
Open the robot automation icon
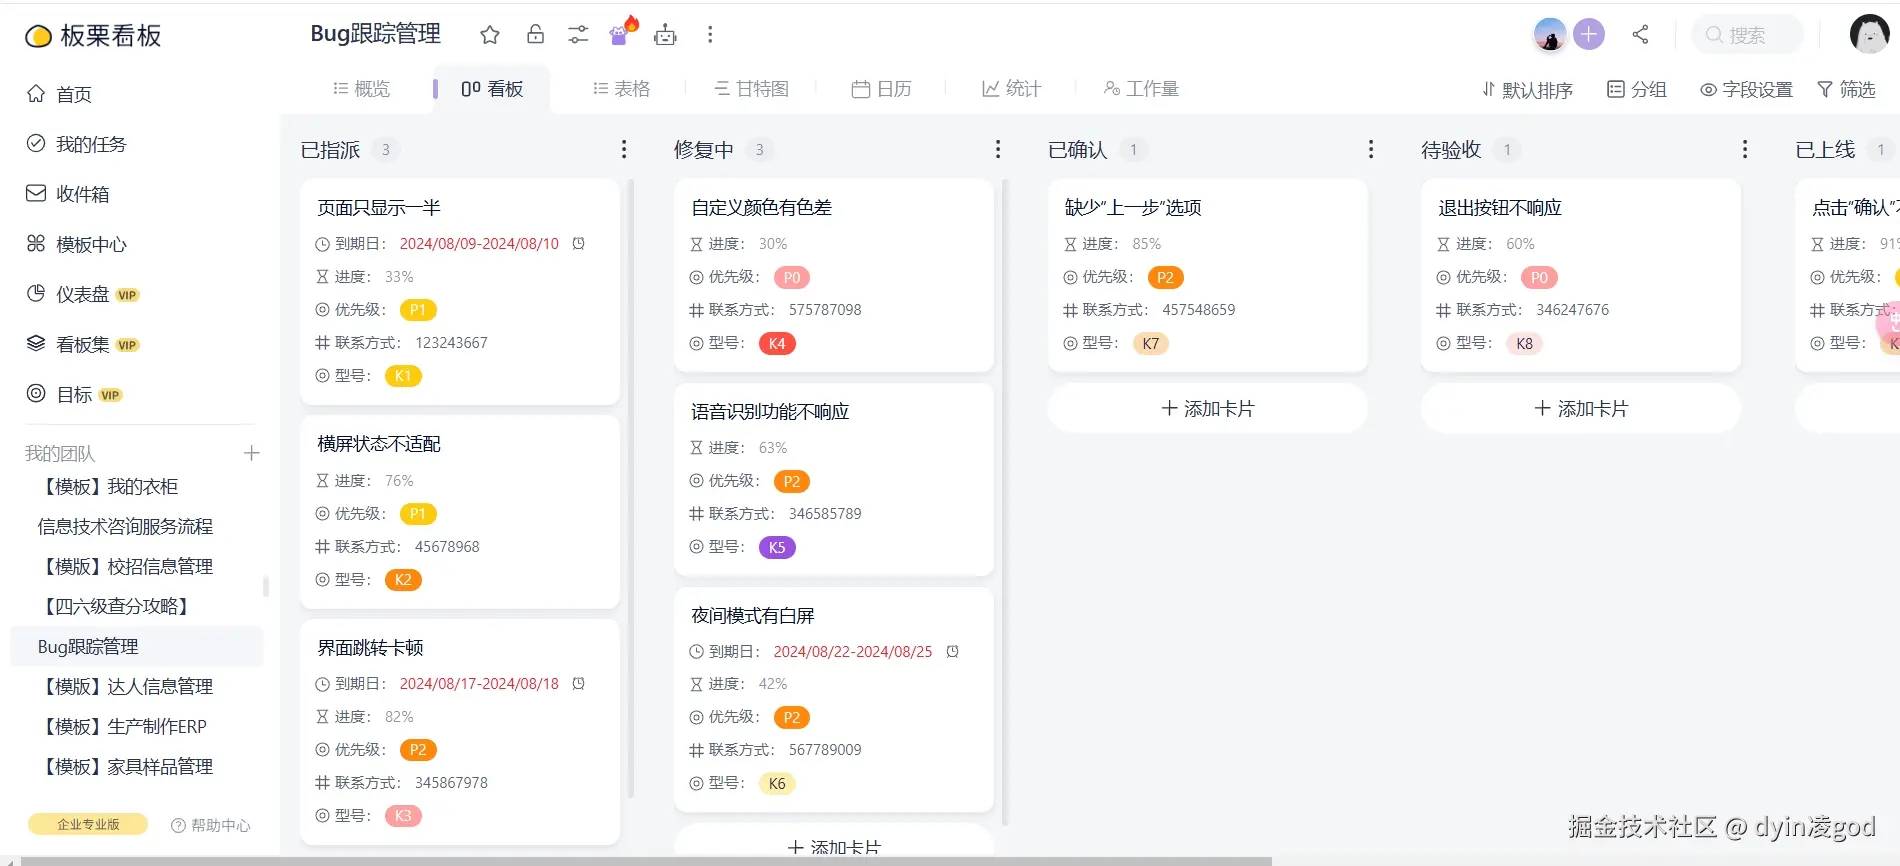click(665, 35)
